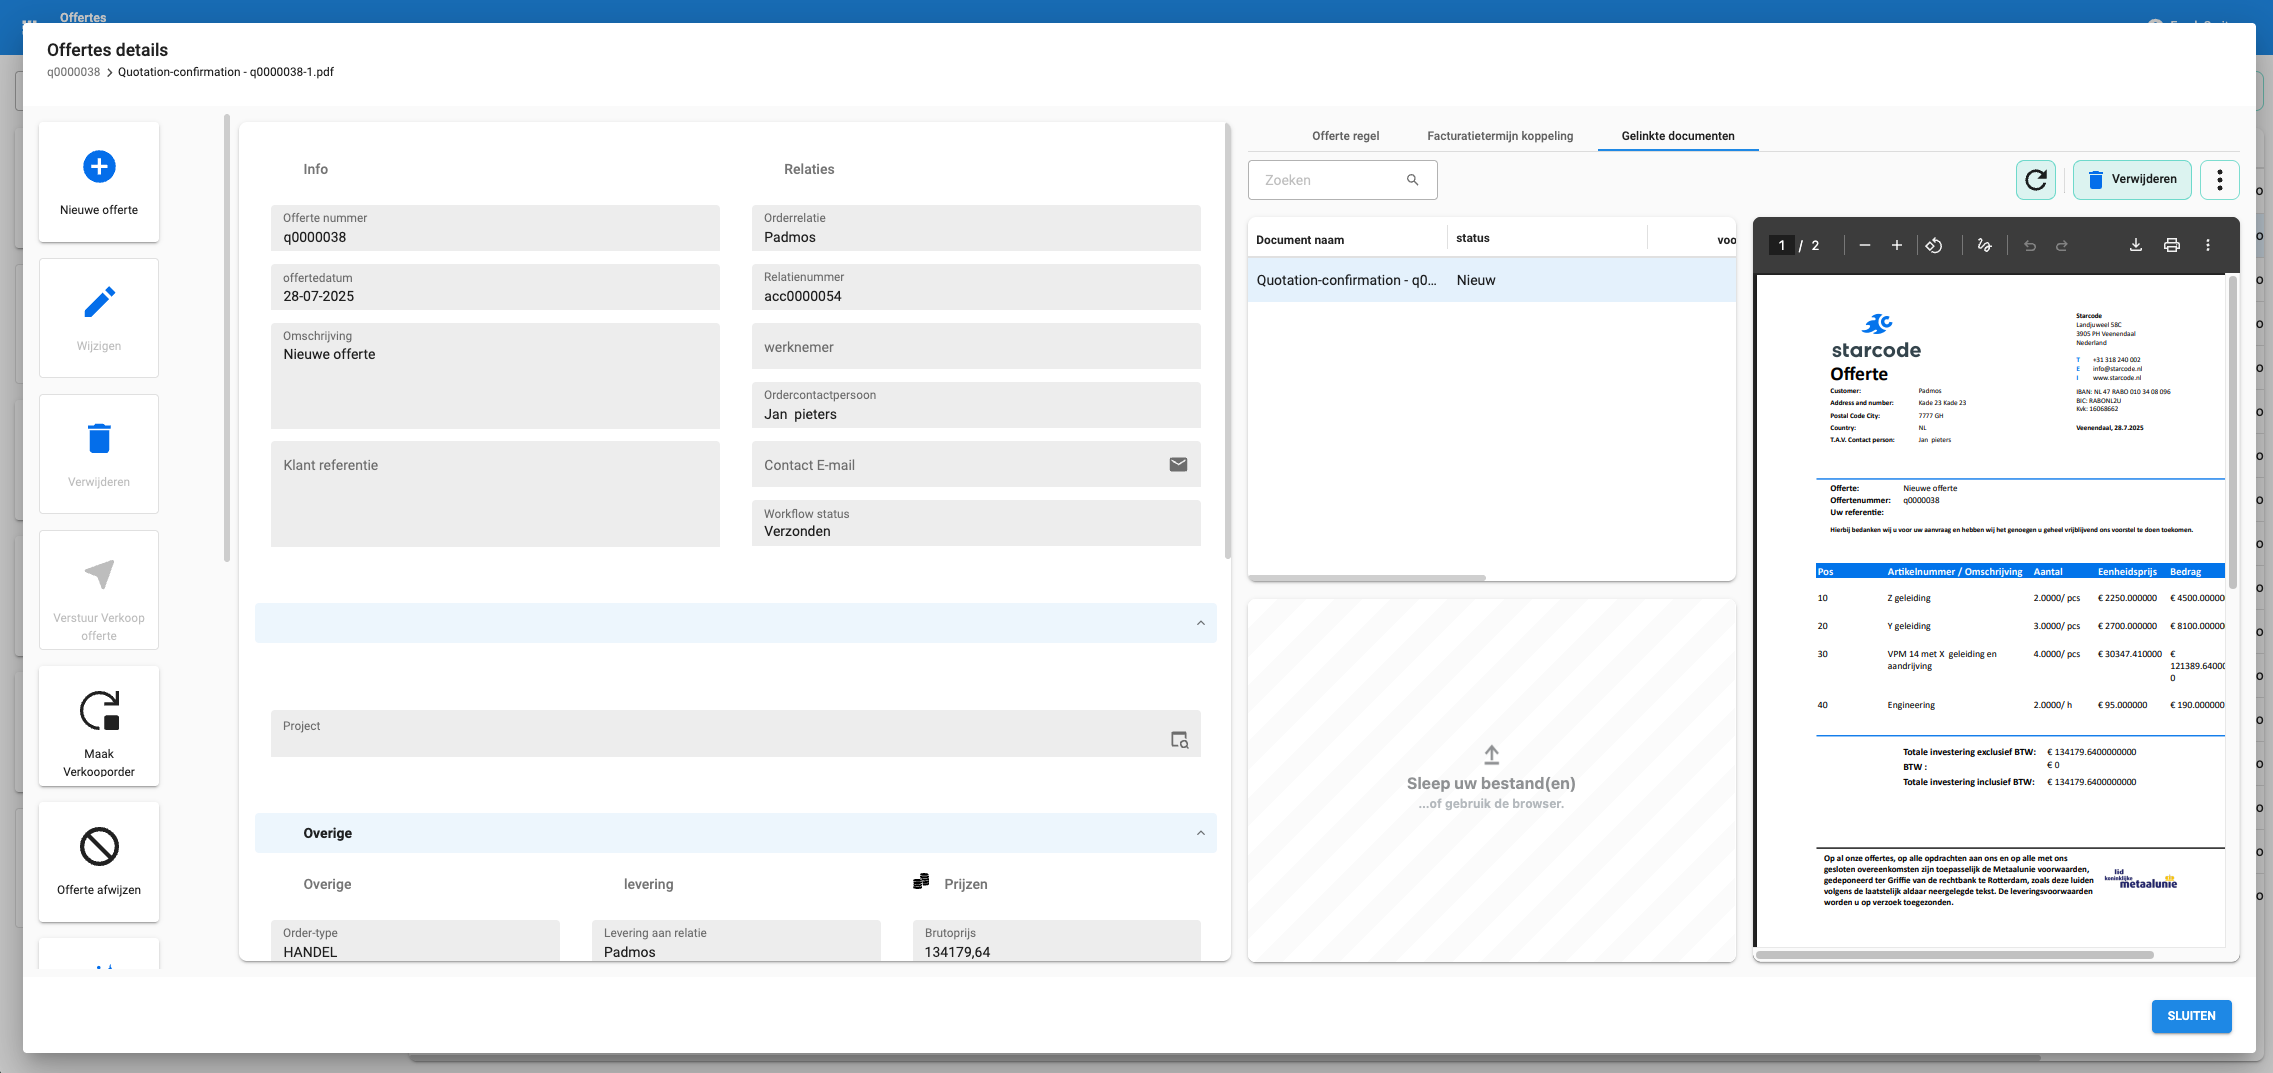
Task: Click the Levering aan relatie field
Action: (x=736, y=941)
